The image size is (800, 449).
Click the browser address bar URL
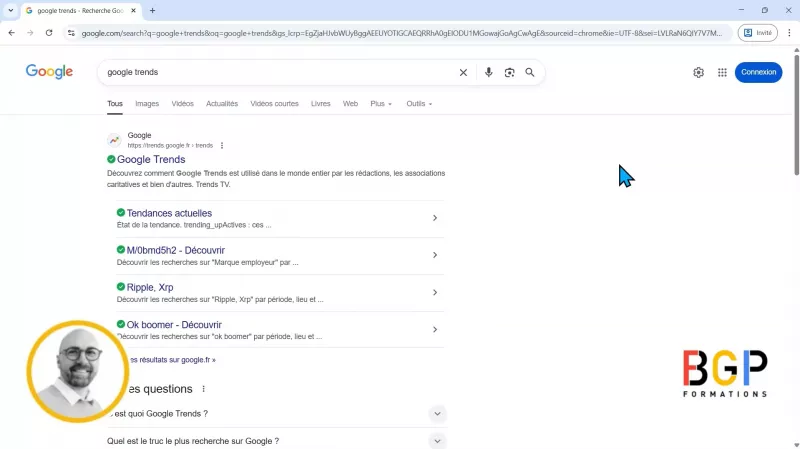tap(402, 33)
